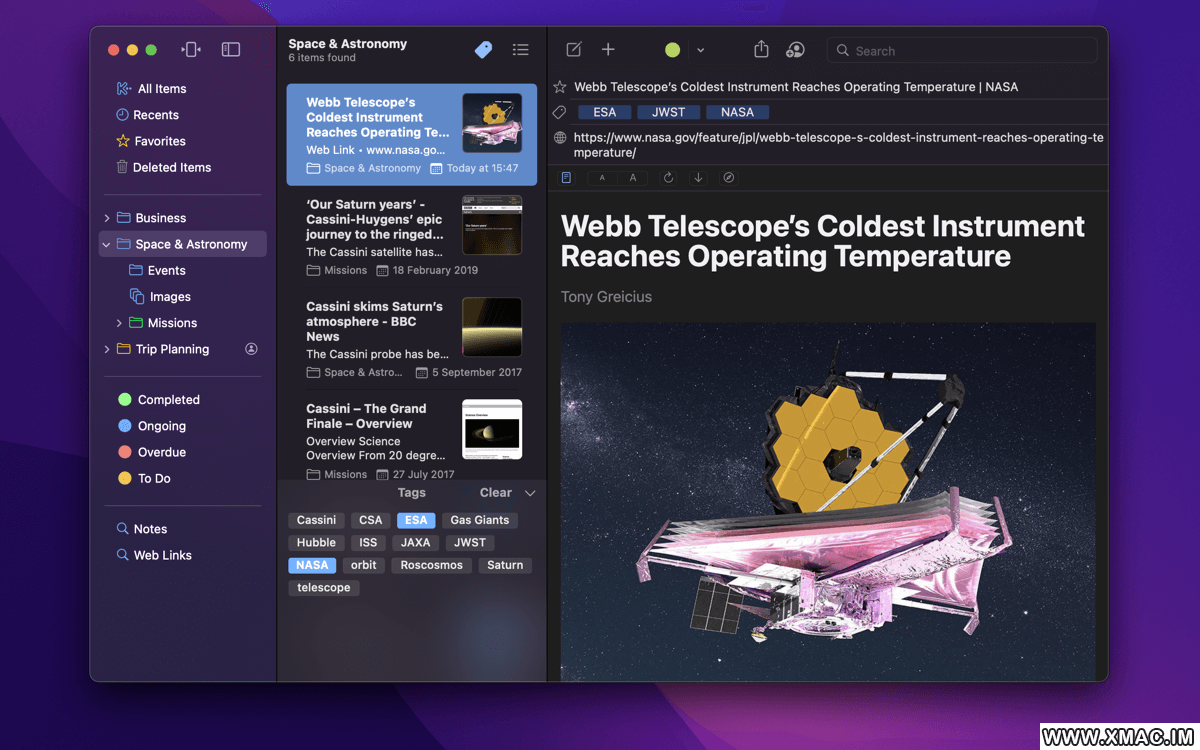Toggle the ESA tag filter

click(x=416, y=520)
